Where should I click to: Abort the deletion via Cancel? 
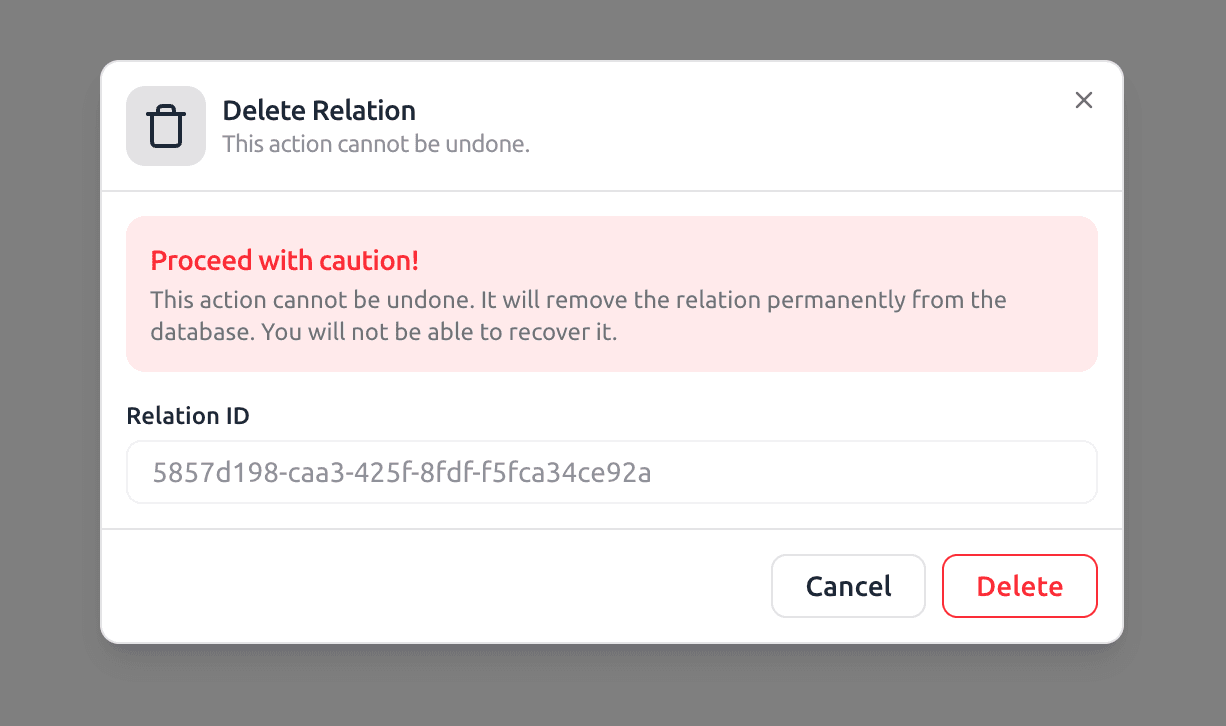[x=848, y=586]
